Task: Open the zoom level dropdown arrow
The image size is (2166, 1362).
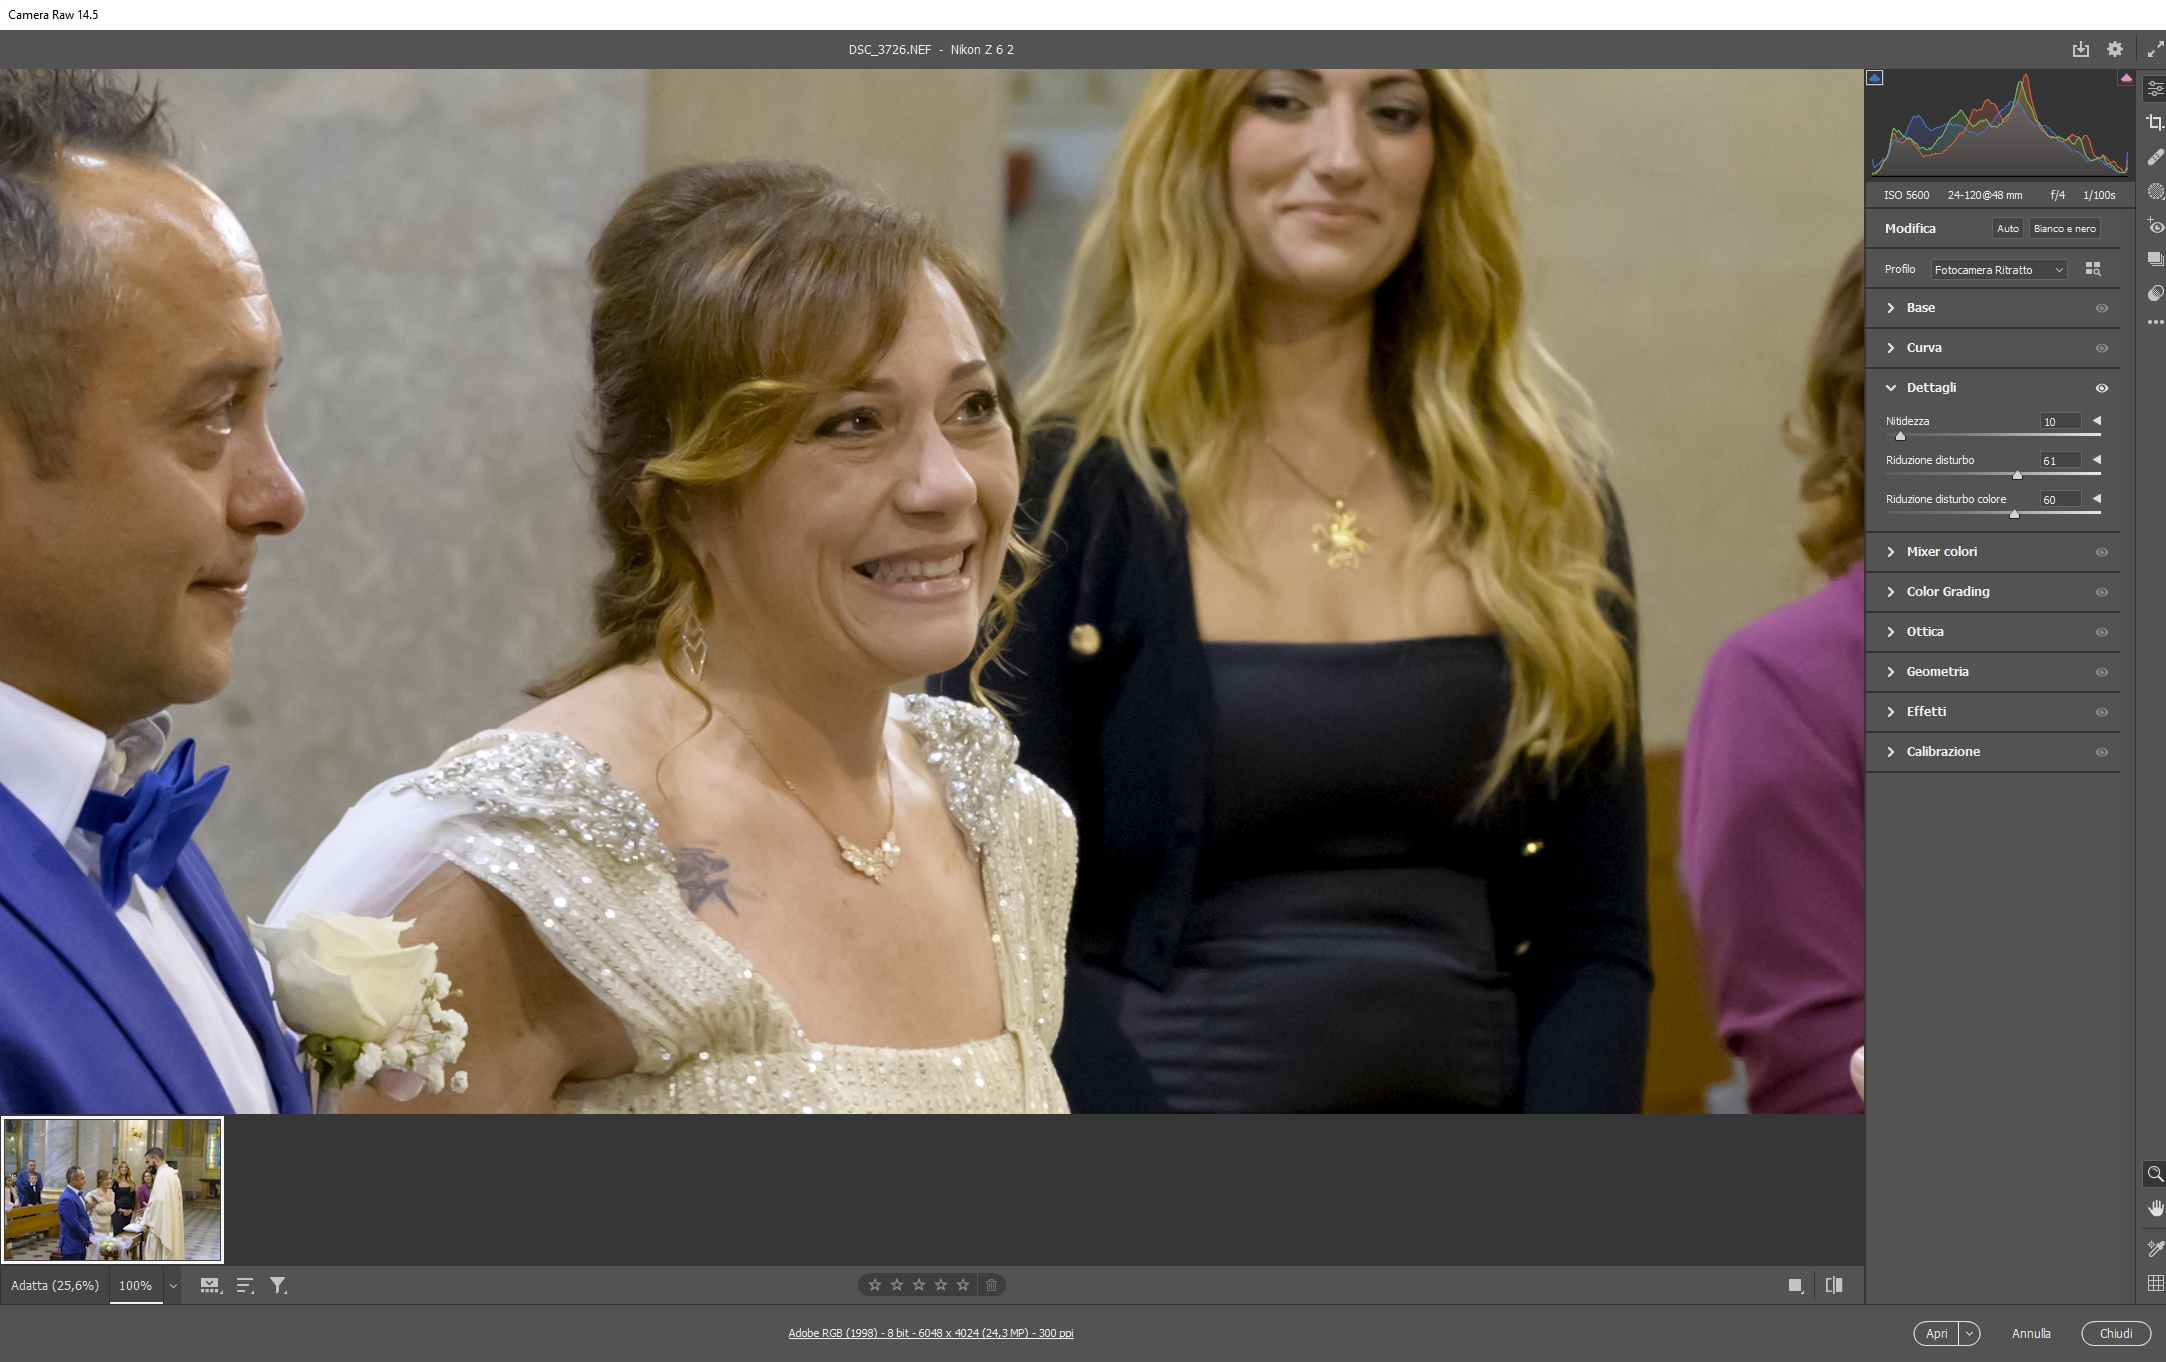Action: click(x=173, y=1286)
